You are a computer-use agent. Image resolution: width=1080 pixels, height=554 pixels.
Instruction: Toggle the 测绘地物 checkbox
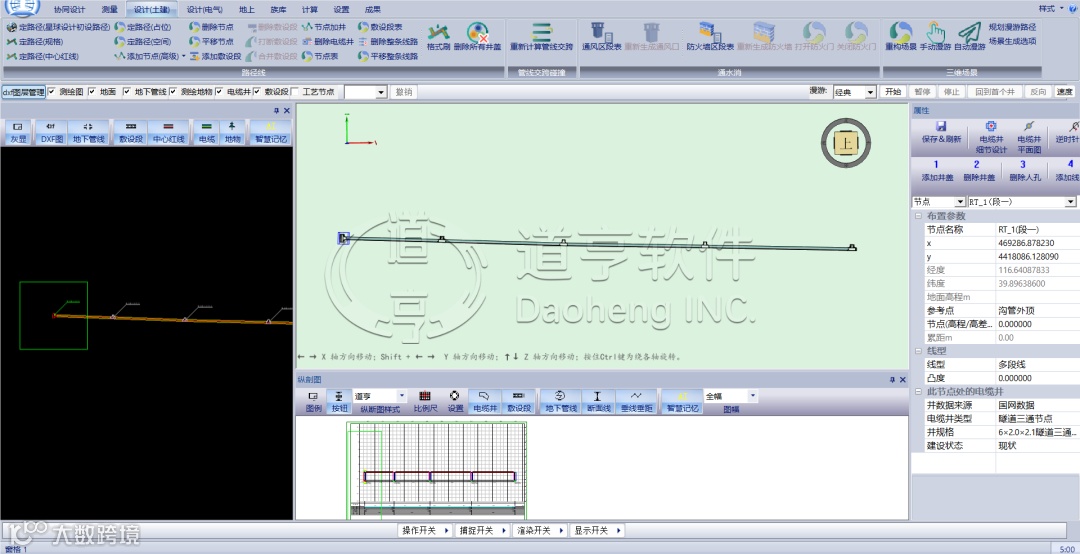click(x=174, y=92)
